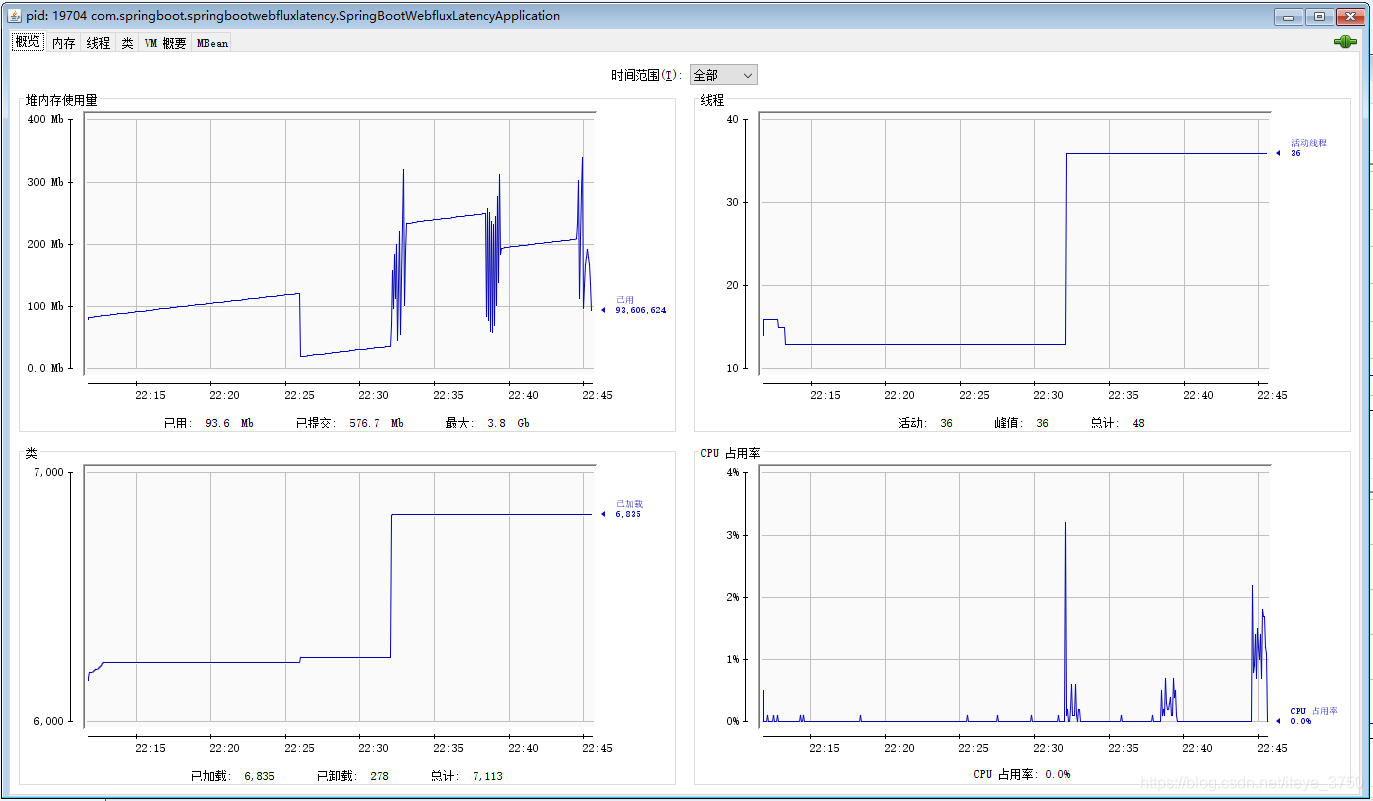
Task: Click the thread 总计: 48 value
Action: coord(1117,423)
